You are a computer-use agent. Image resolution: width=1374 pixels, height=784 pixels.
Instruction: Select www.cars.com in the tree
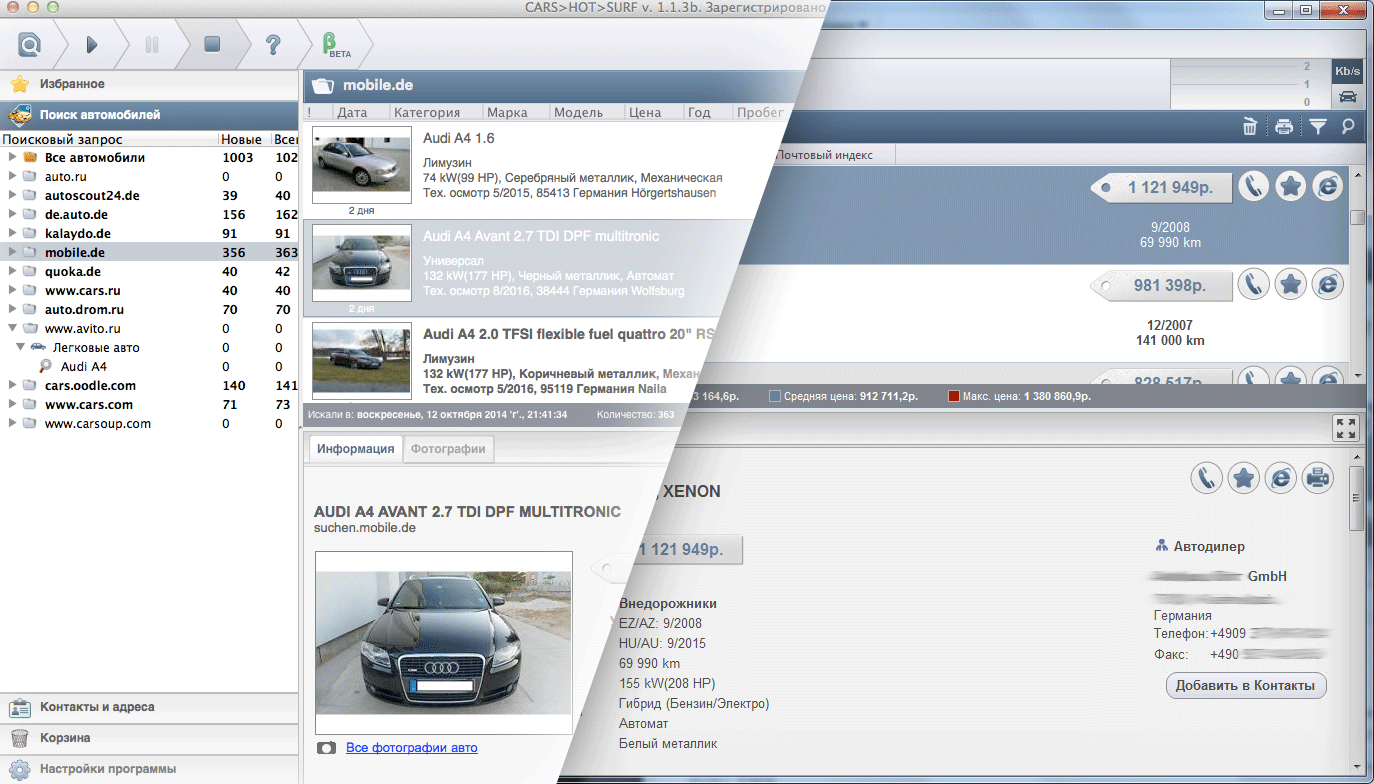coord(88,404)
